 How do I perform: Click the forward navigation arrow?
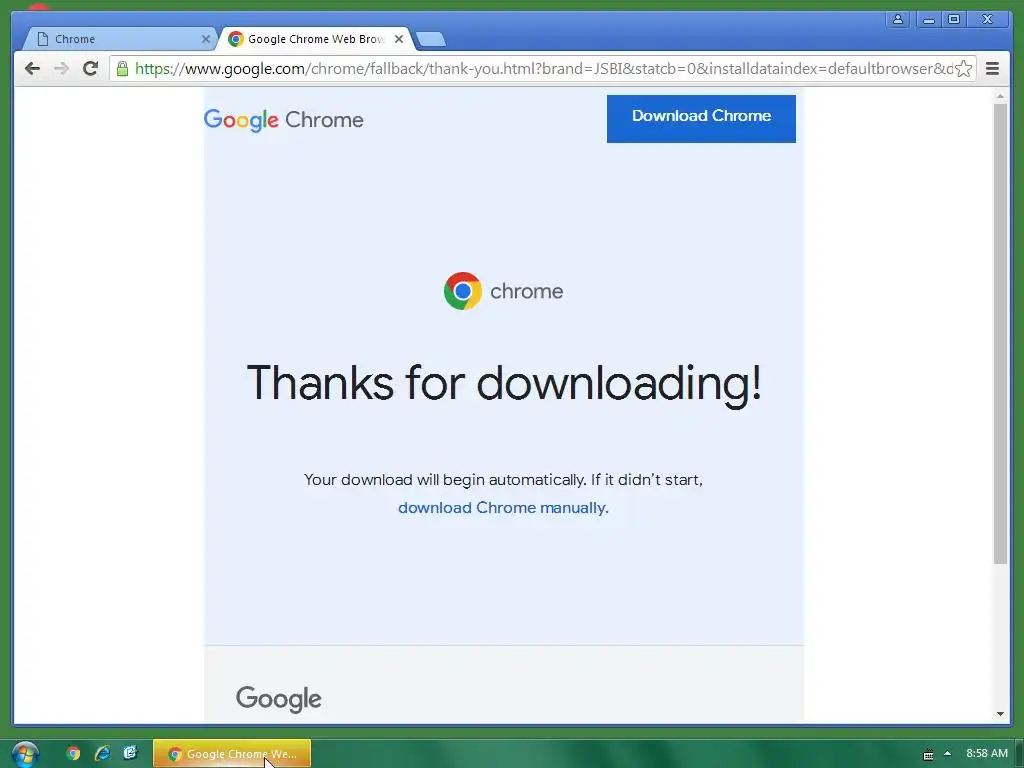pyautogui.click(x=61, y=69)
